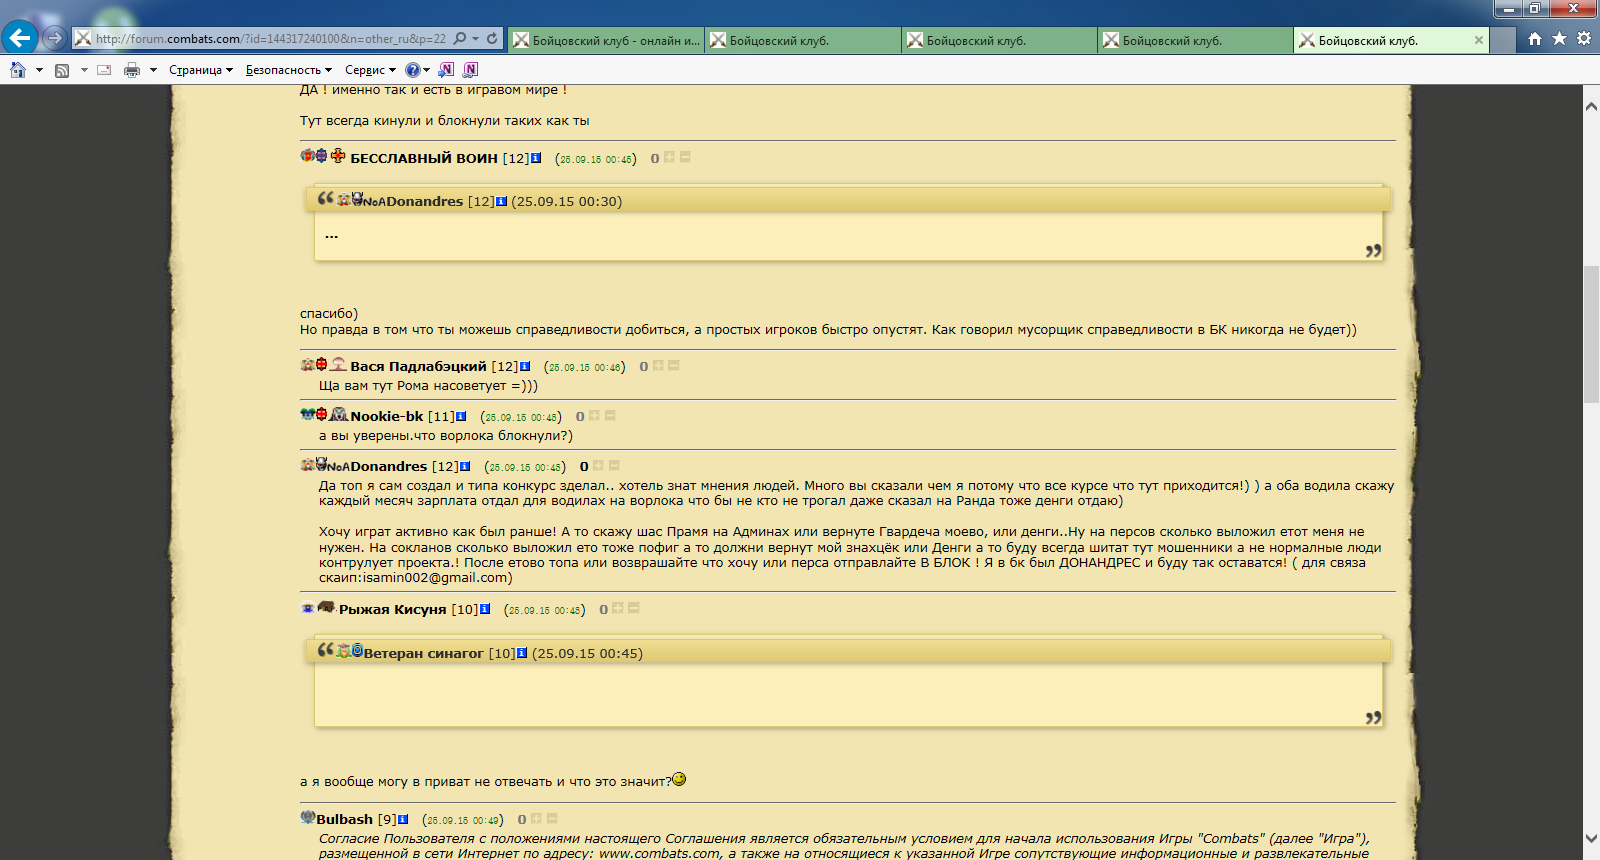Image resolution: width=1600 pixels, height=860 pixels.
Task: Click the scrollbar up arrow
Action: (x=1591, y=106)
